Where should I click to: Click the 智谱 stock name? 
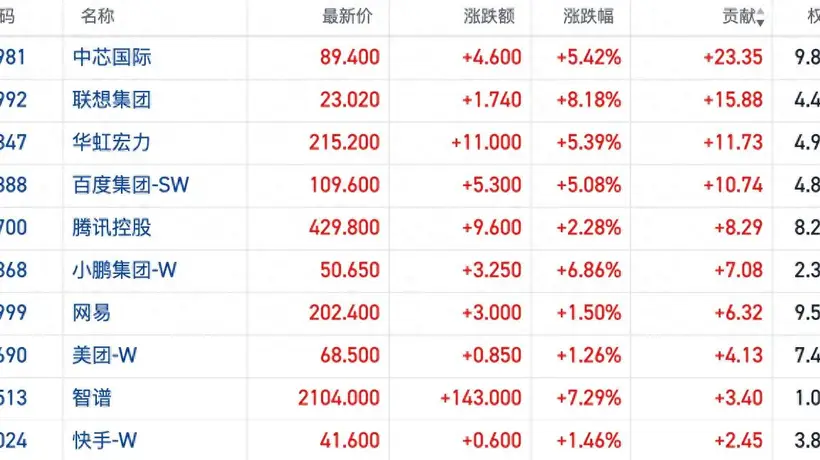click(92, 398)
